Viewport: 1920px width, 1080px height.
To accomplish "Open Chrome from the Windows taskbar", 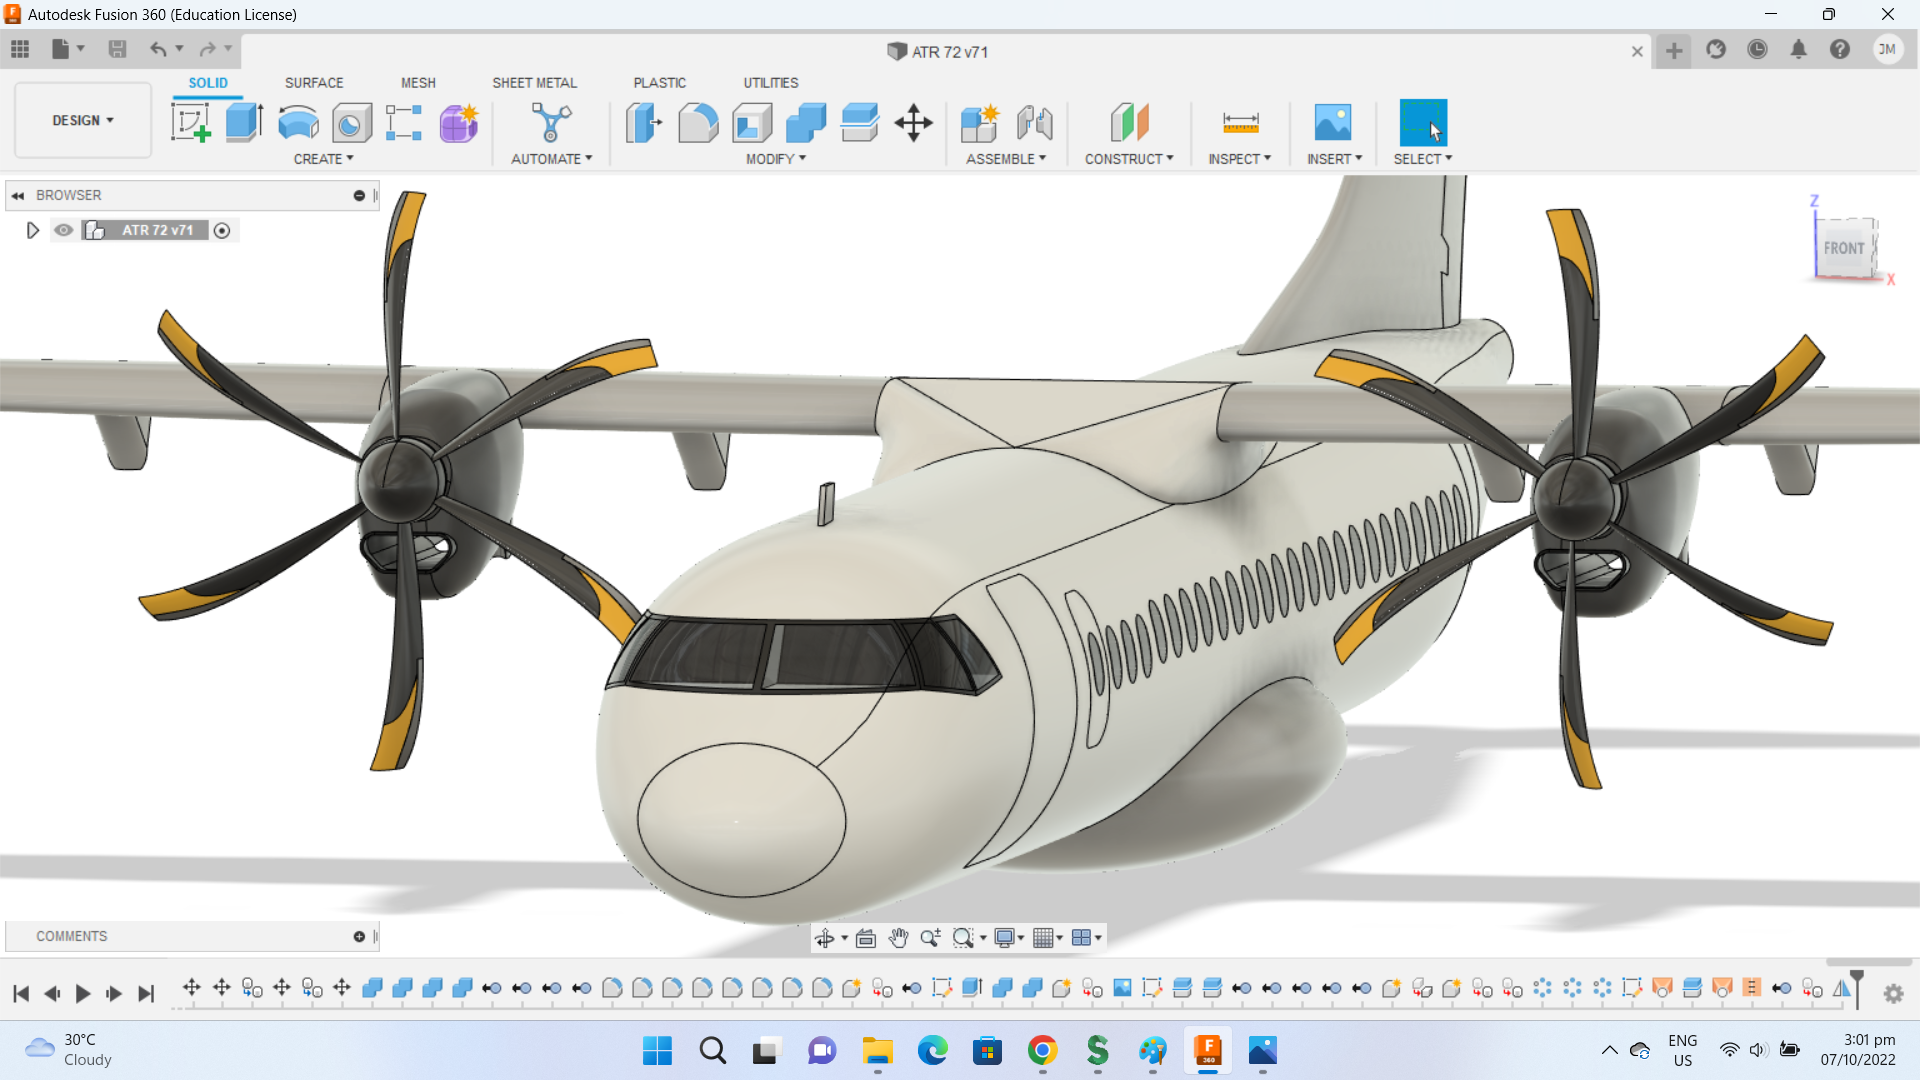I will pyautogui.click(x=1042, y=1051).
